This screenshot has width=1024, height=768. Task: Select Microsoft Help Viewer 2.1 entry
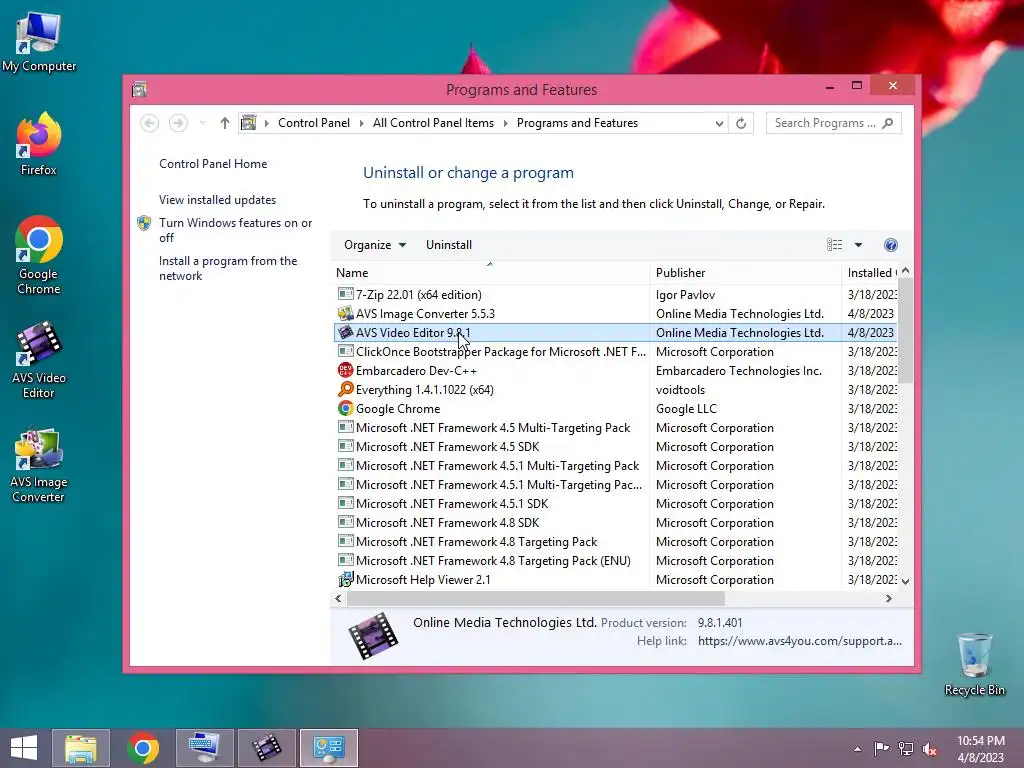point(615,579)
